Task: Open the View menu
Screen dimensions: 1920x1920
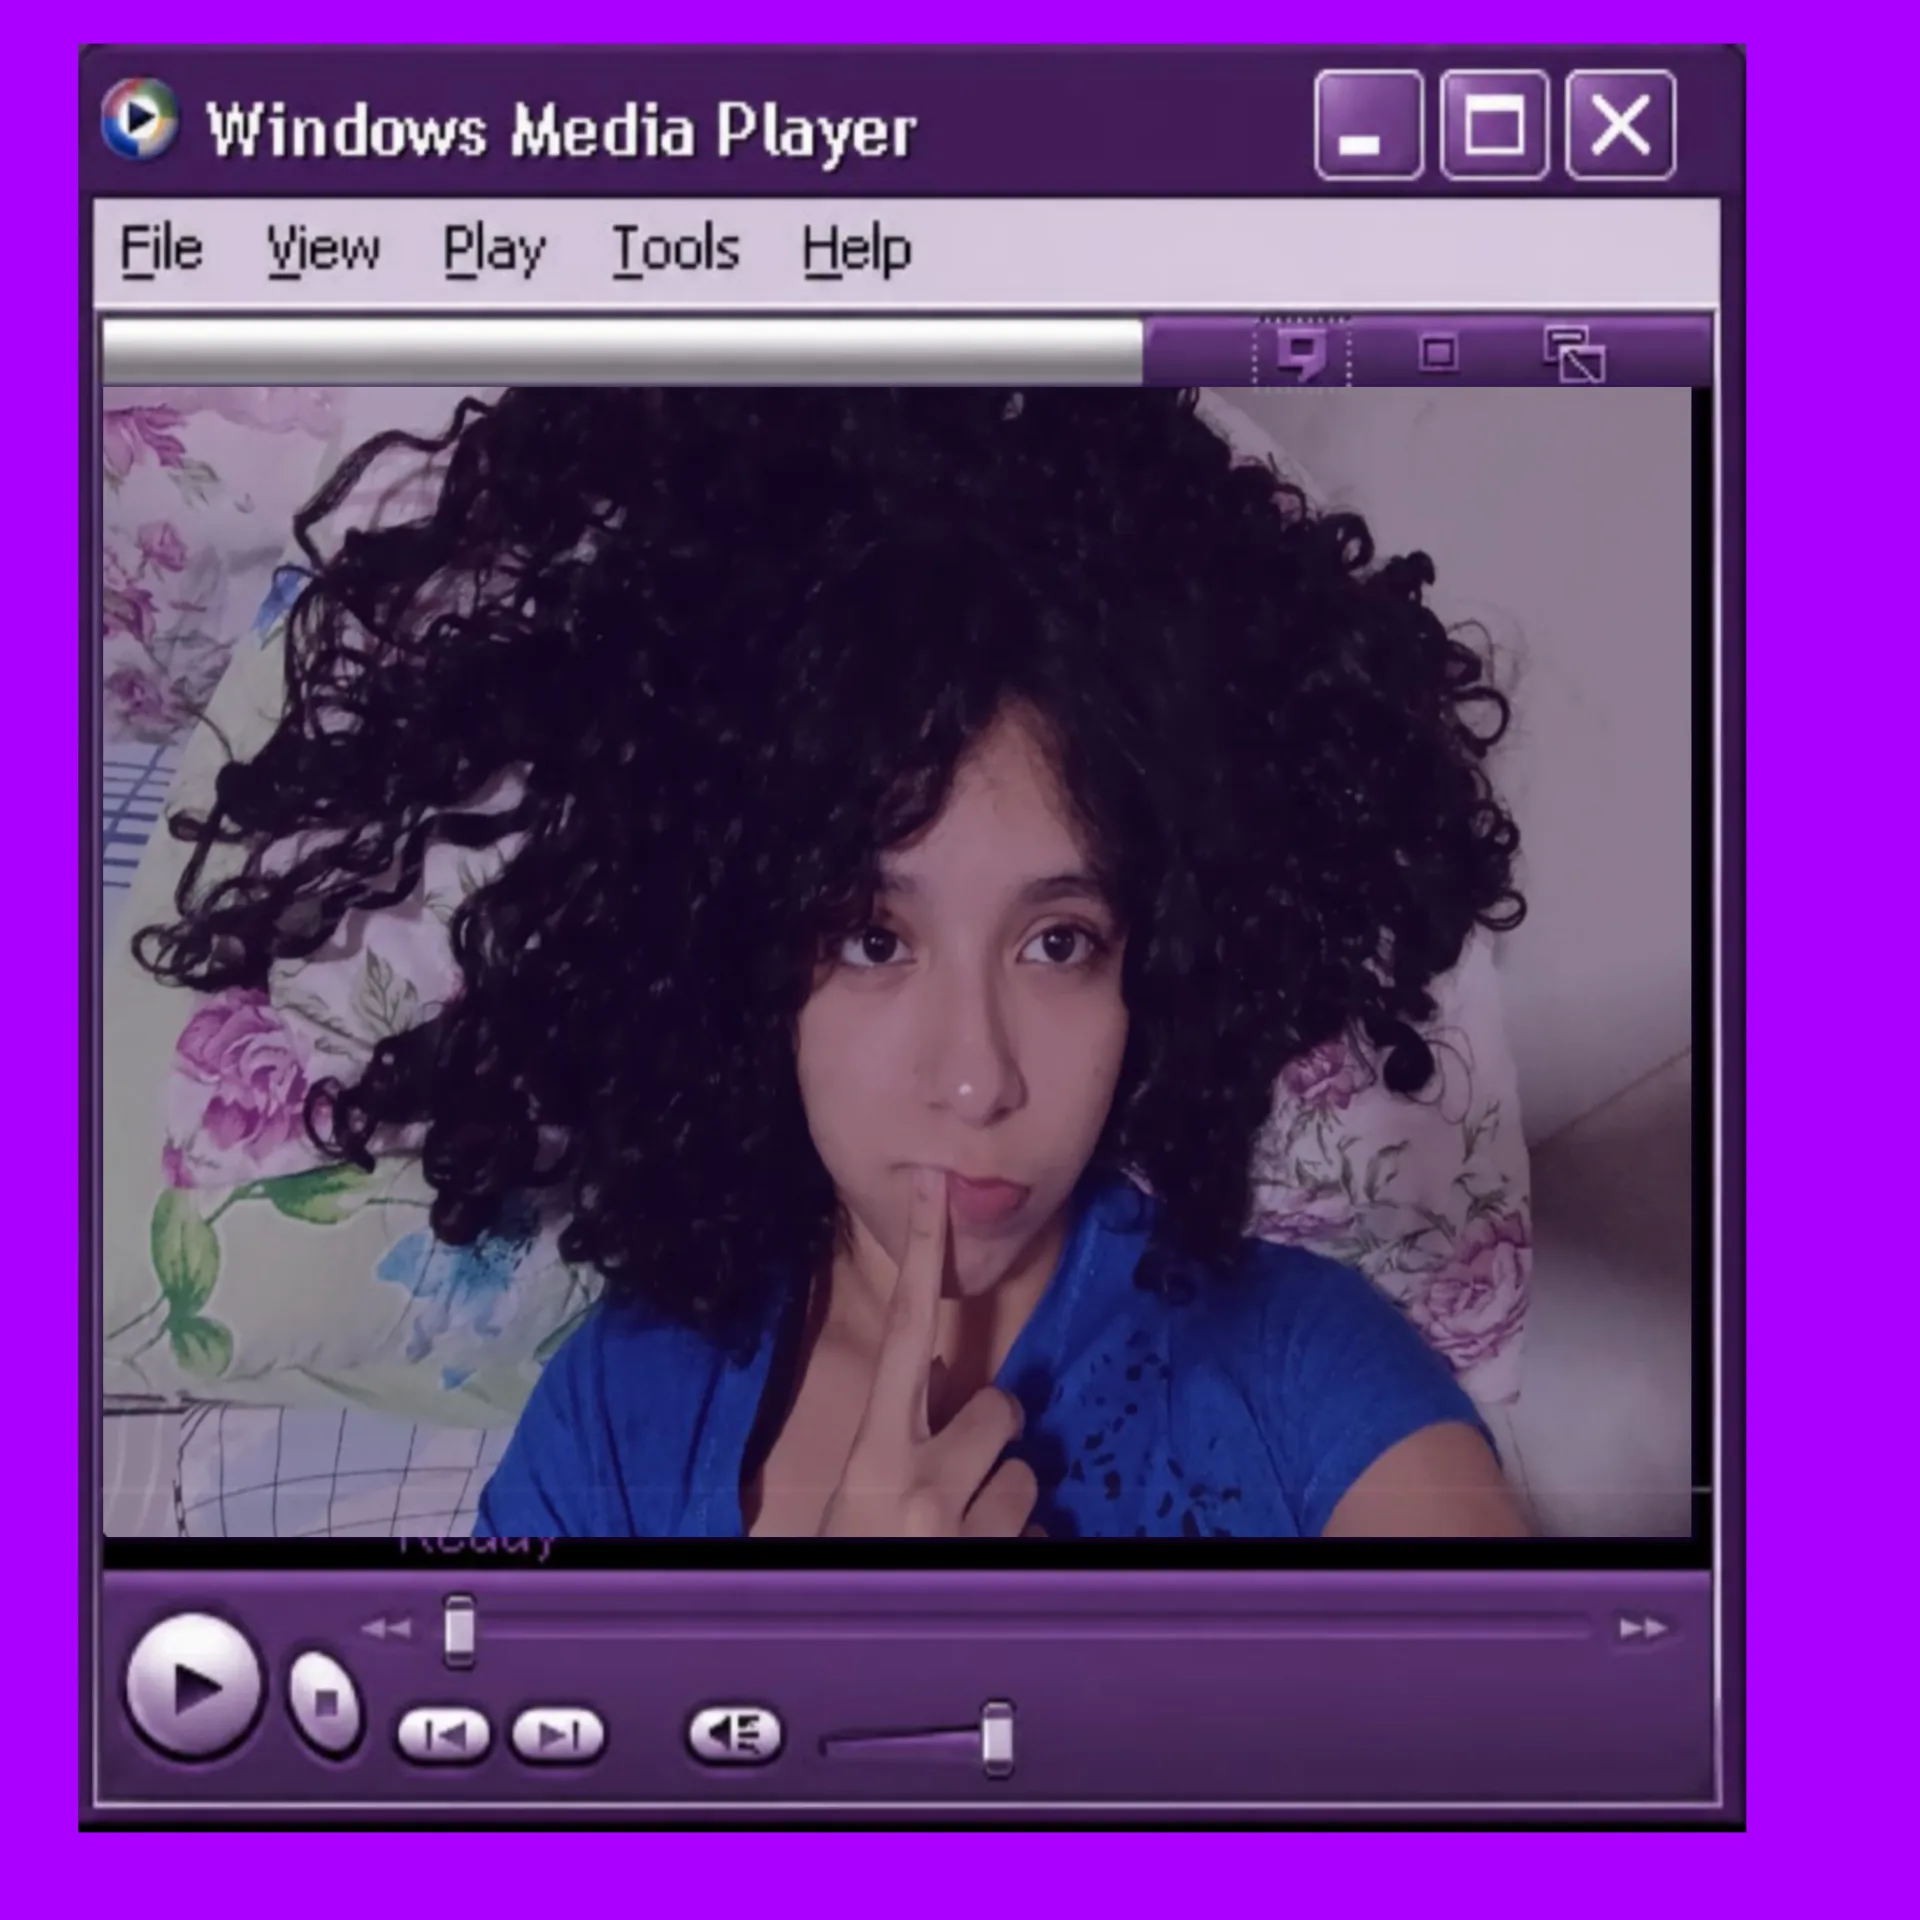Action: pos(323,250)
